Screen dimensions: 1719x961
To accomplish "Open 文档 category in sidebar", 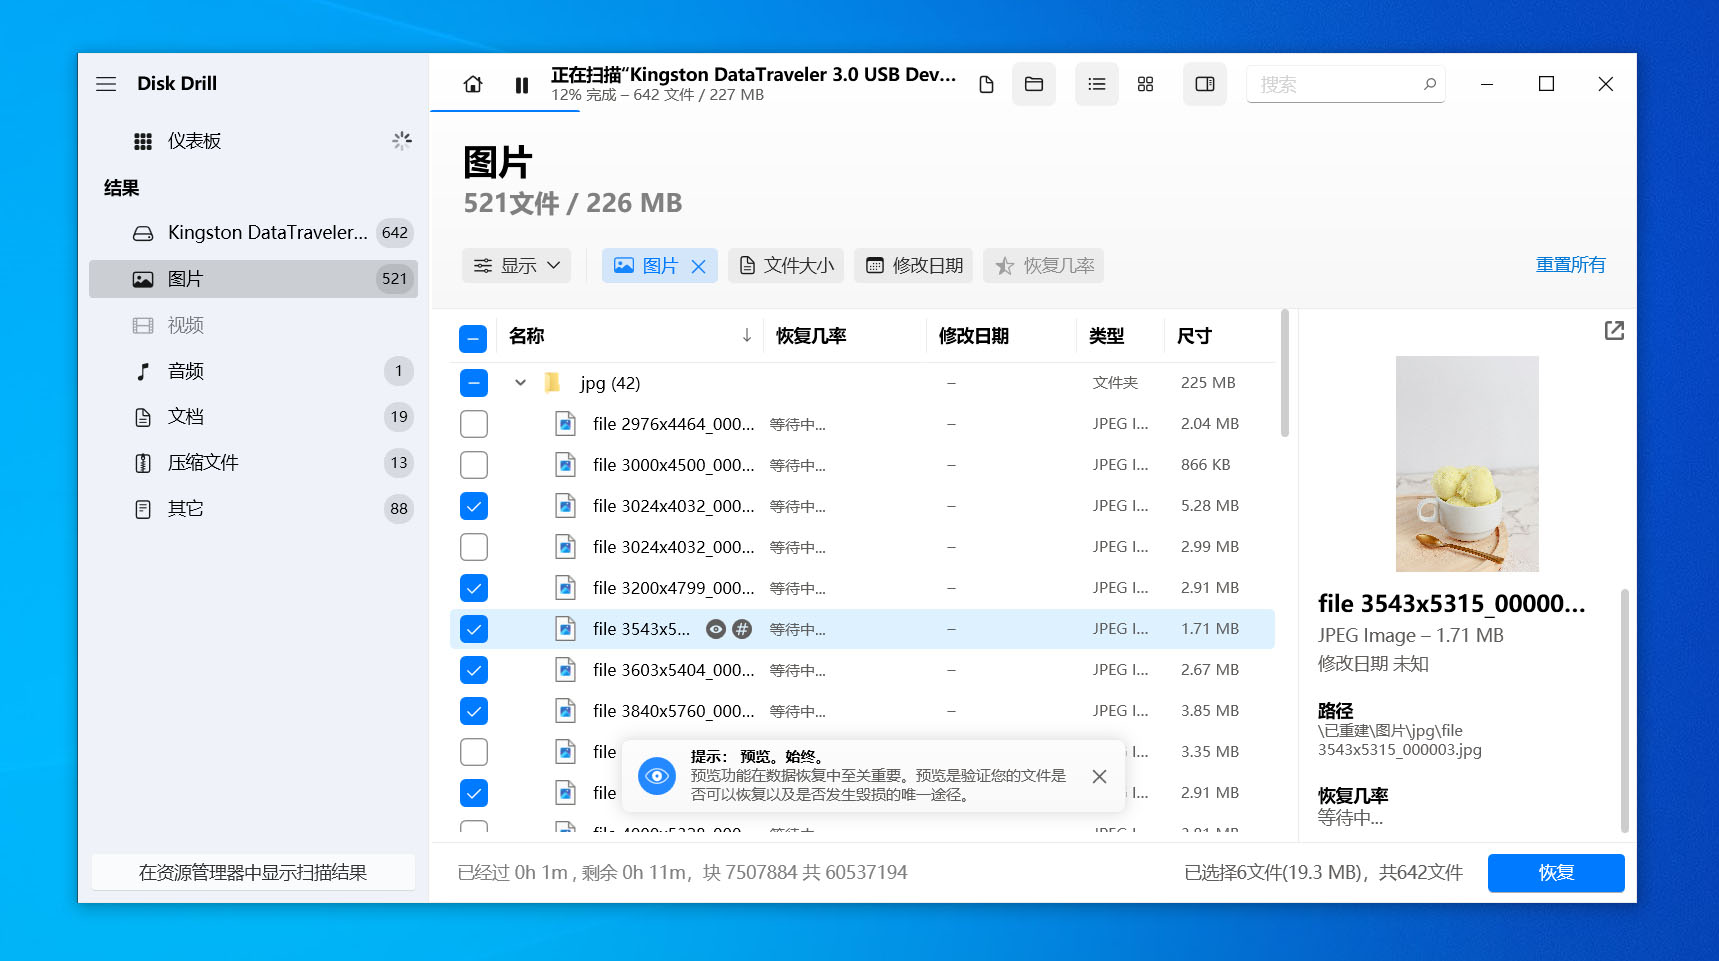I will coord(254,417).
